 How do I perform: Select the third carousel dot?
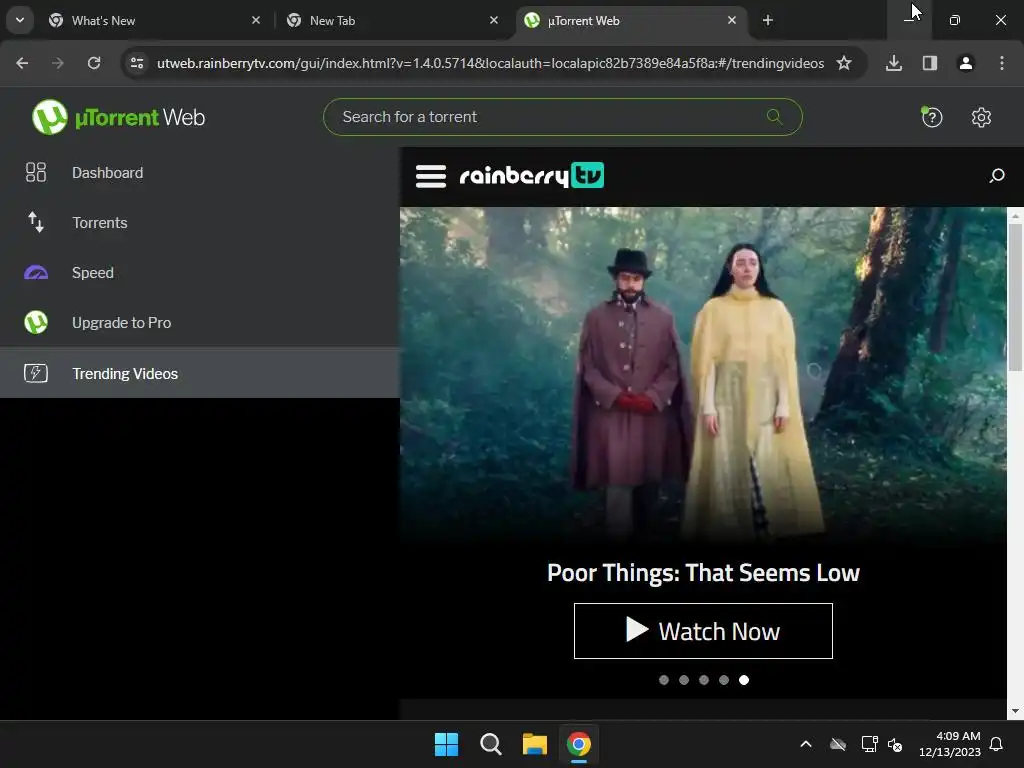click(x=703, y=680)
